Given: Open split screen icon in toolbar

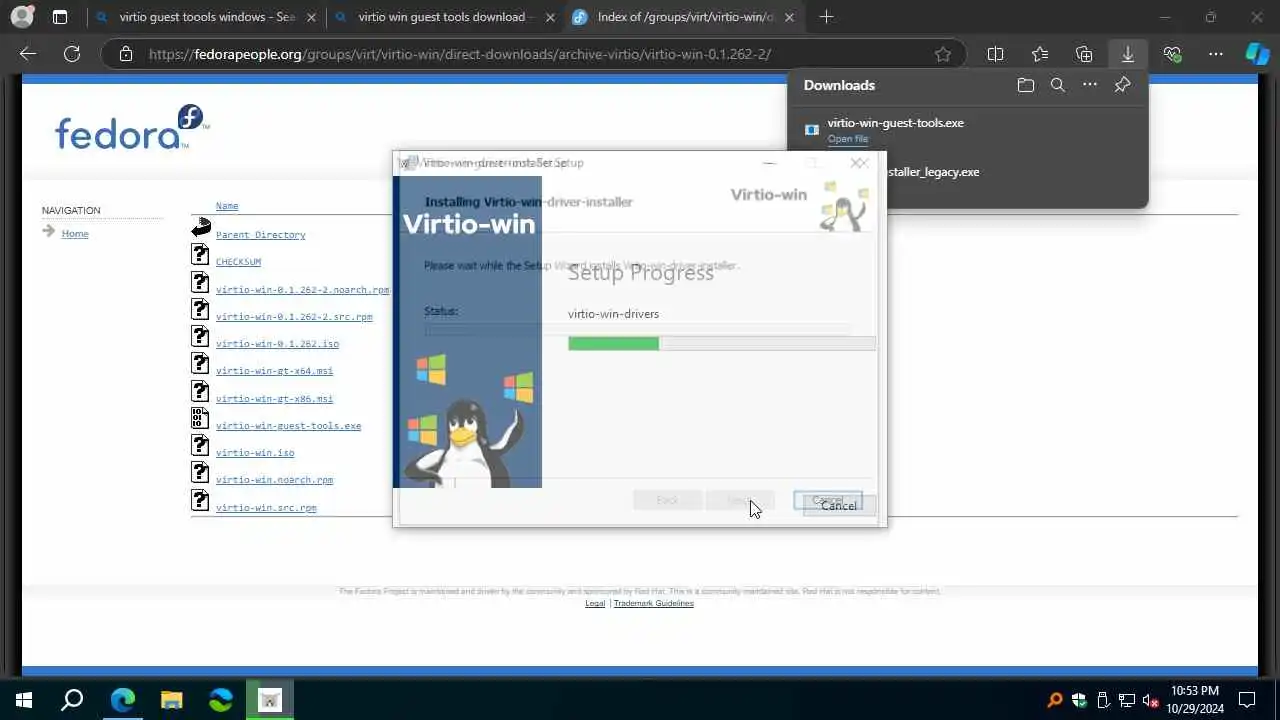Looking at the screenshot, I should pyautogui.click(x=996, y=54).
